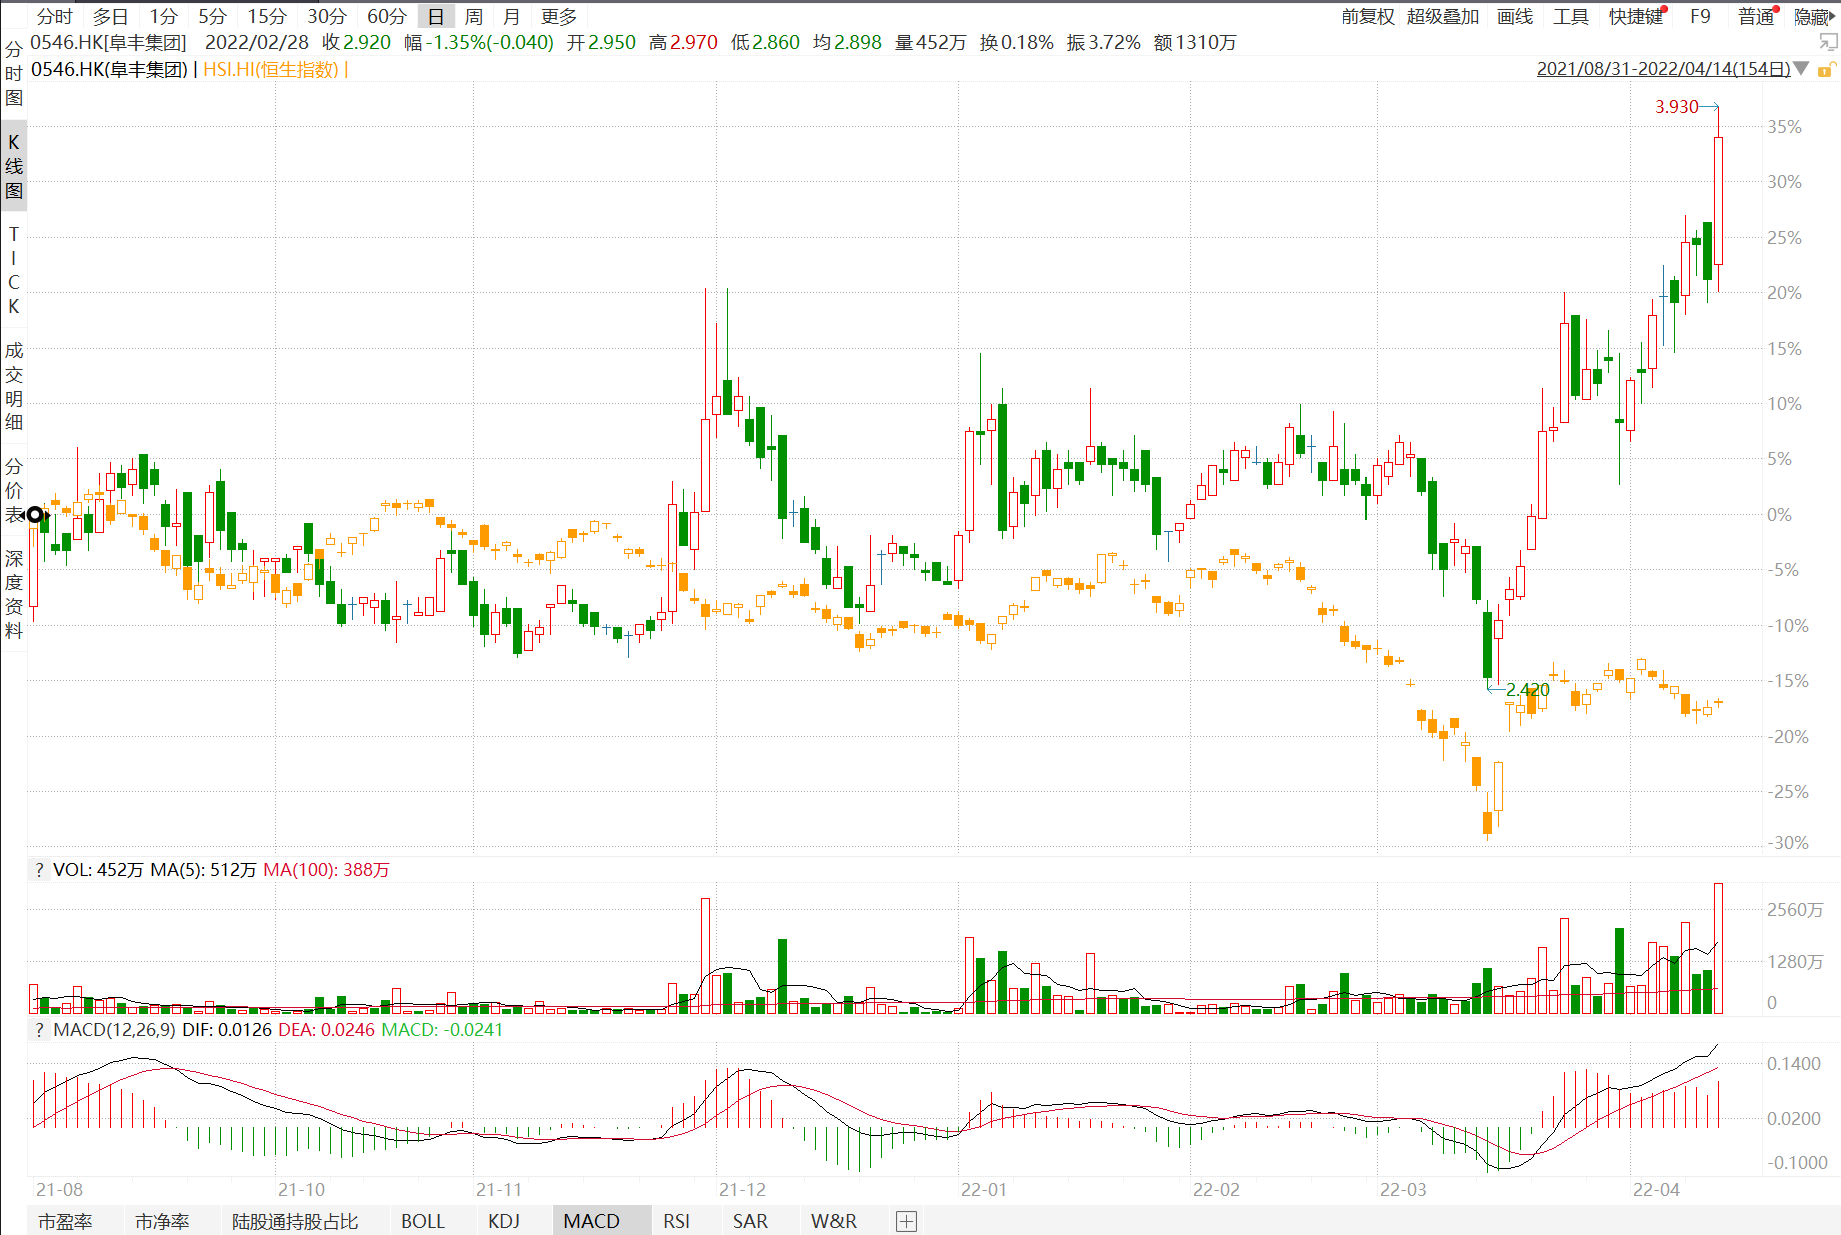Click the pop-out window icon at top right
Image resolution: width=1841 pixels, height=1235 pixels.
(x=1828, y=42)
